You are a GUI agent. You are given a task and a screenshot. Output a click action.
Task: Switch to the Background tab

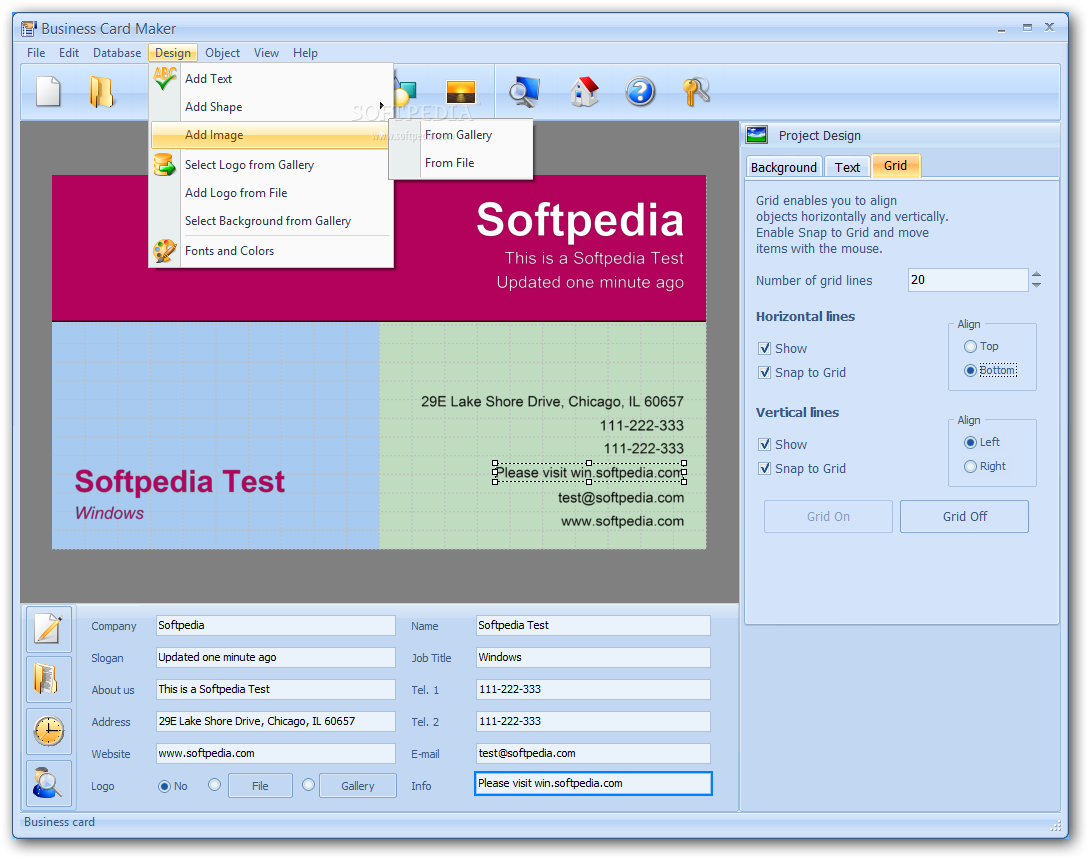pos(783,167)
